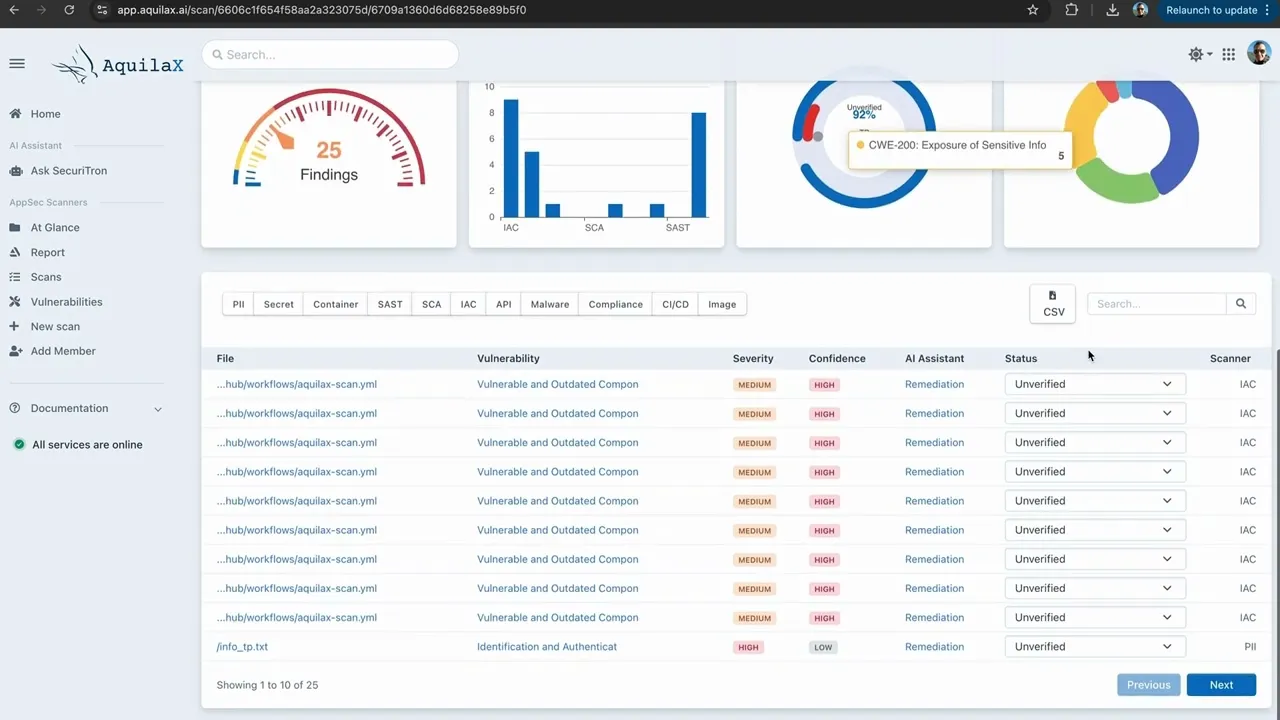This screenshot has height=720, width=1280.
Task: Open the user profile avatar
Action: click(1259, 54)
